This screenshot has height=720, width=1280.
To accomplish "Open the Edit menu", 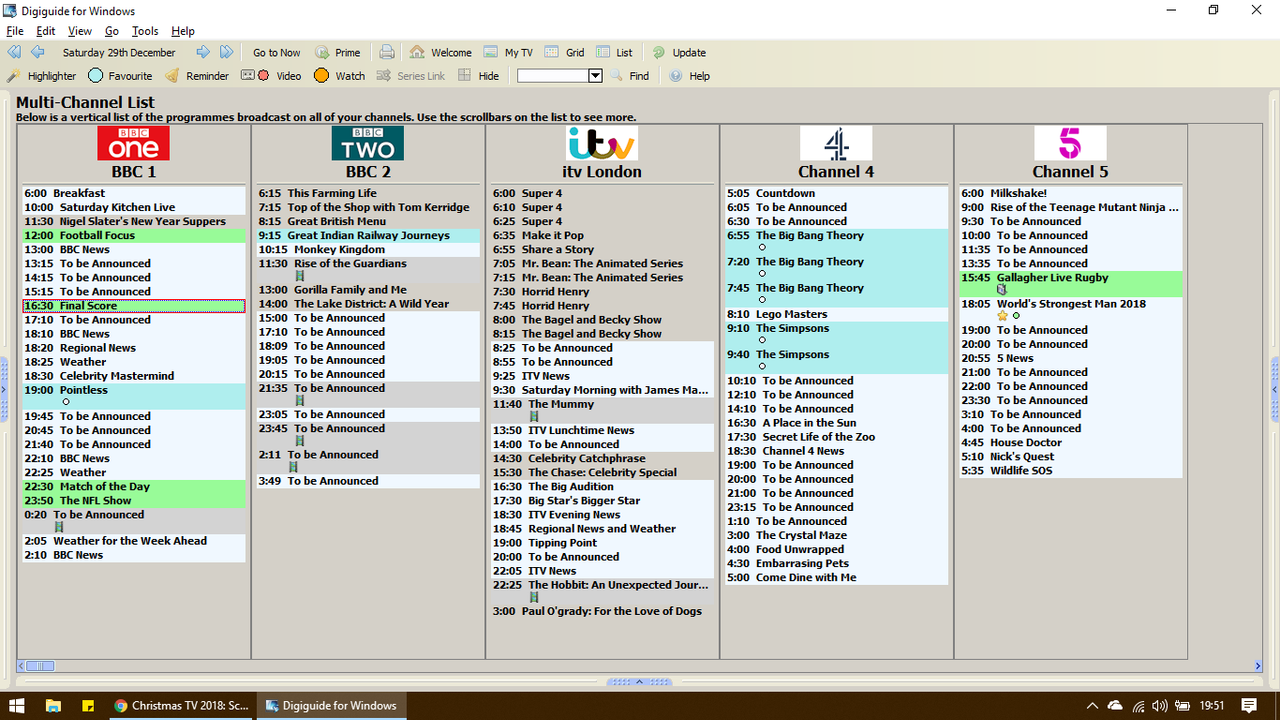I will (46, 31).
